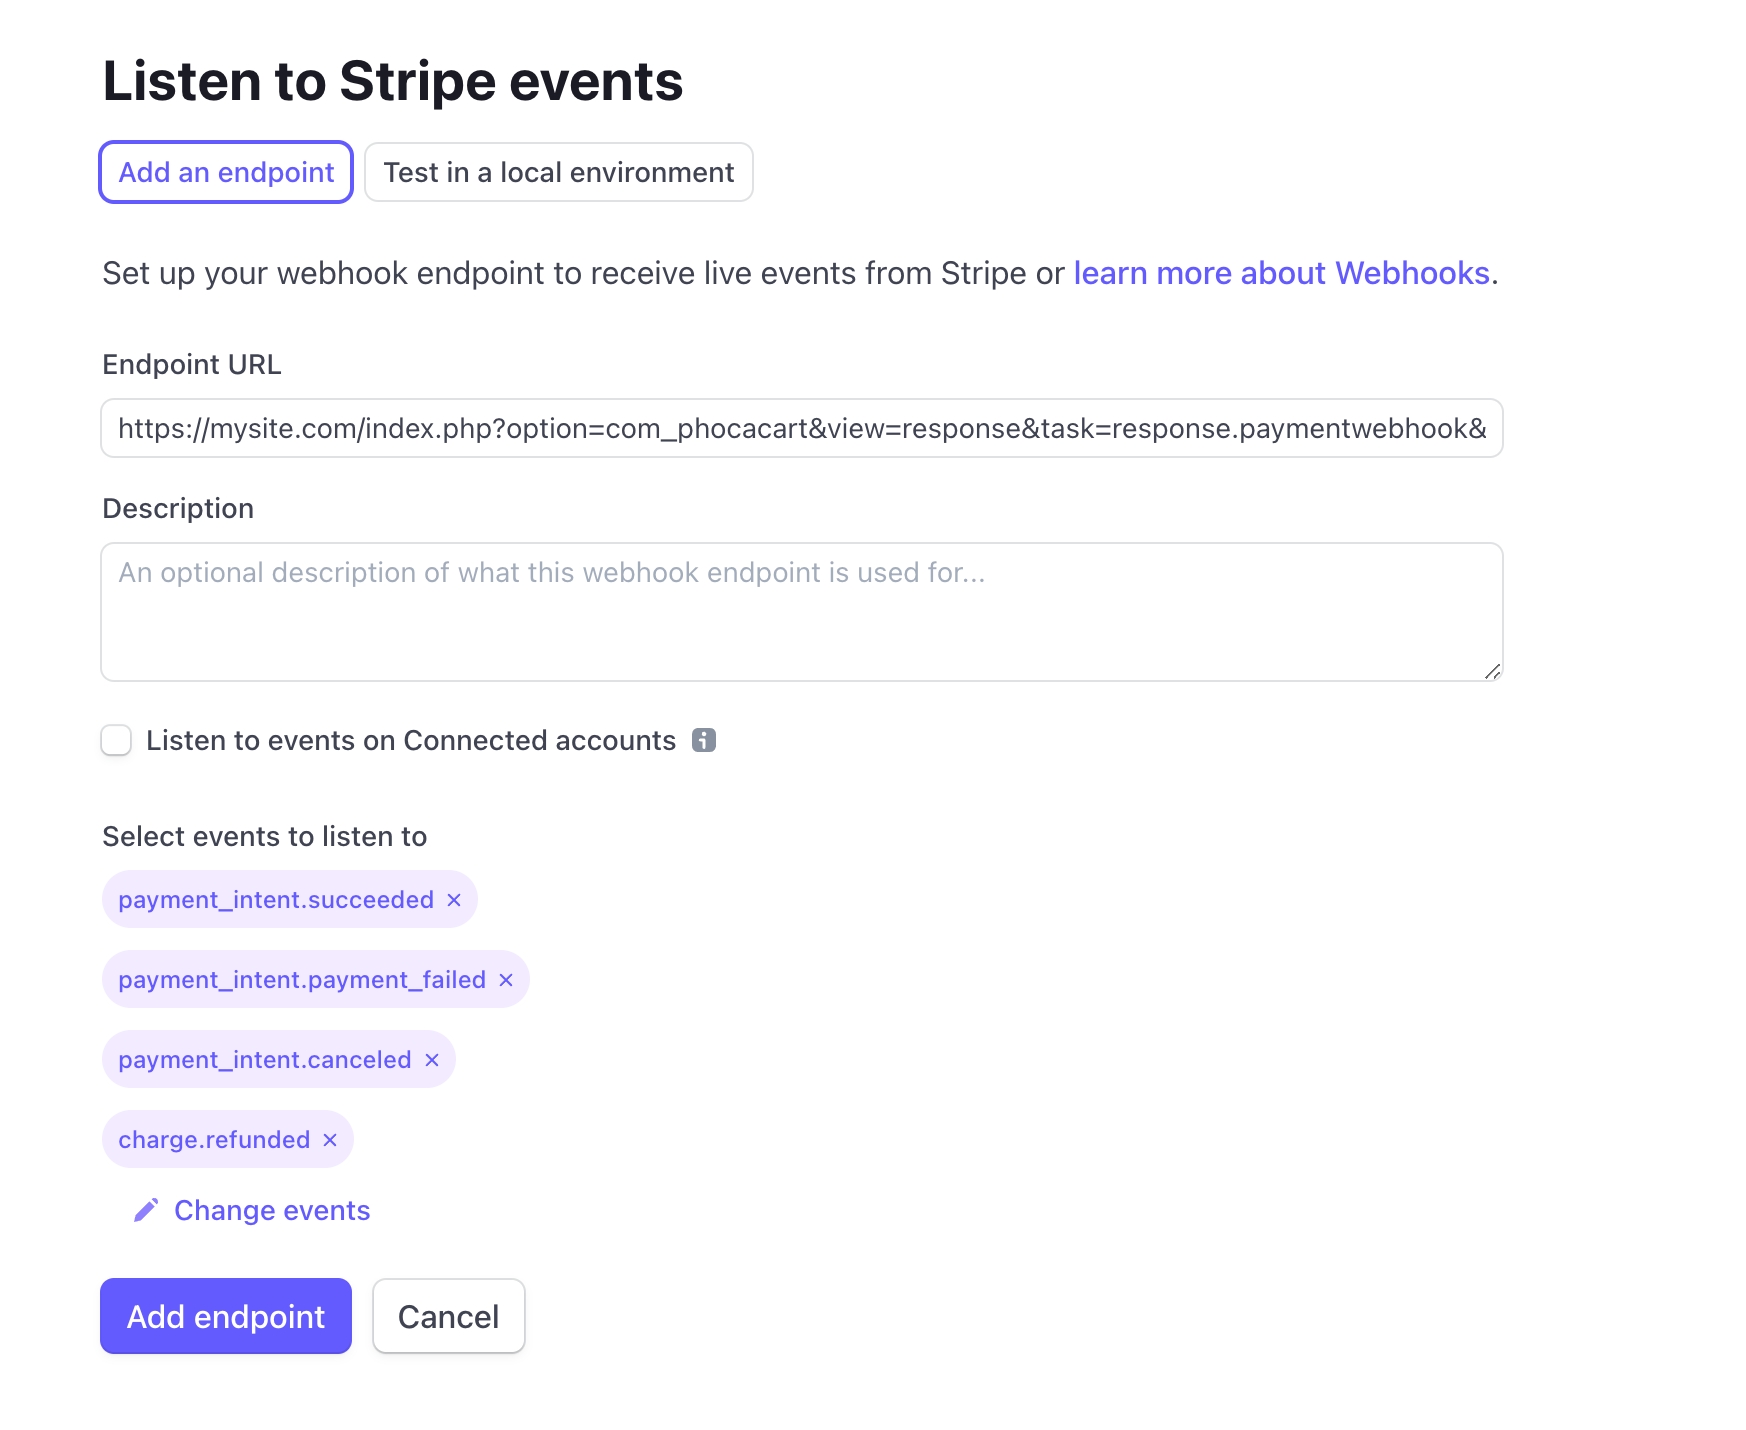Image resolution: width=1746 pixels, height=1430 pixels.
Task: Click the description box resize handle
Action: 1492,671
